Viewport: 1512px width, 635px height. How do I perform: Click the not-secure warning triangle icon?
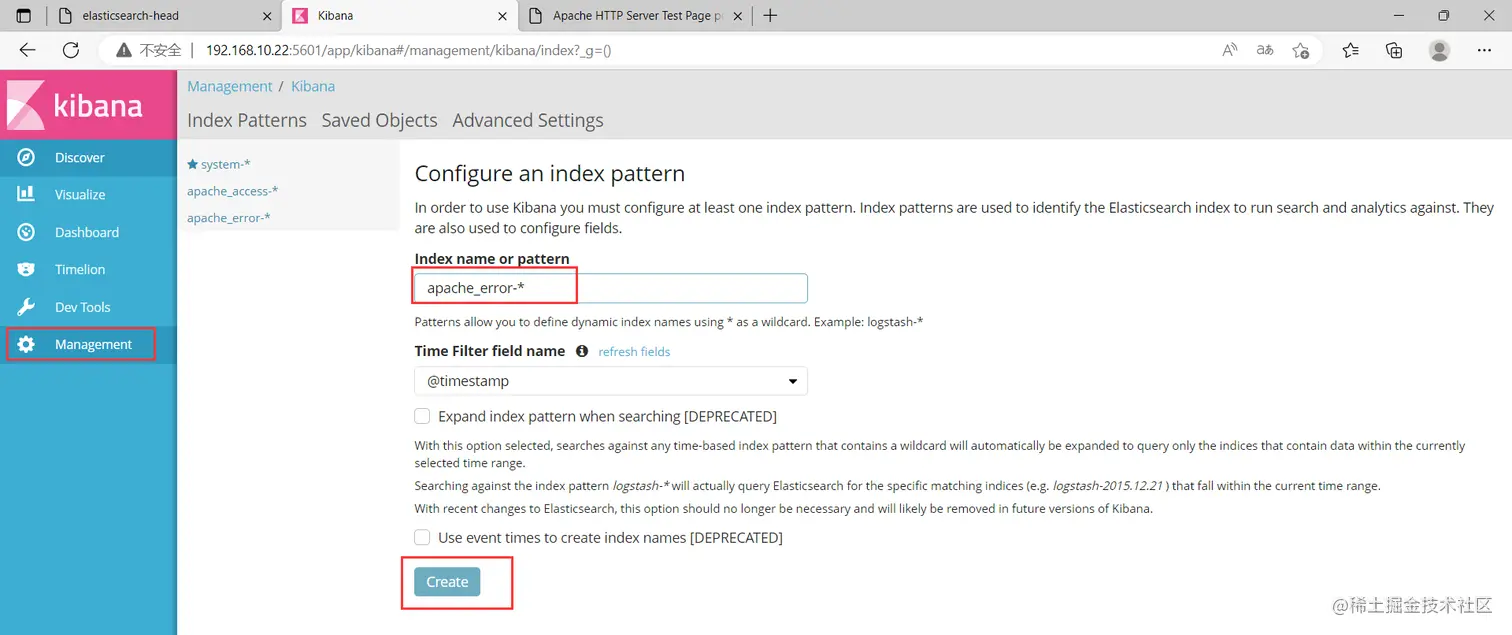[124, 50]
